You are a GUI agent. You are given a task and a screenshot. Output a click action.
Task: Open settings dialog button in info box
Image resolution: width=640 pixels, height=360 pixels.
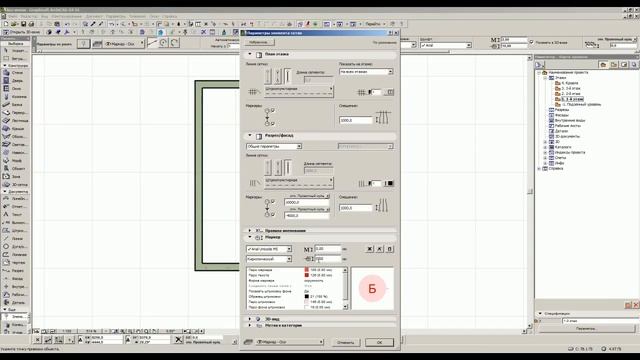point(83,44)
